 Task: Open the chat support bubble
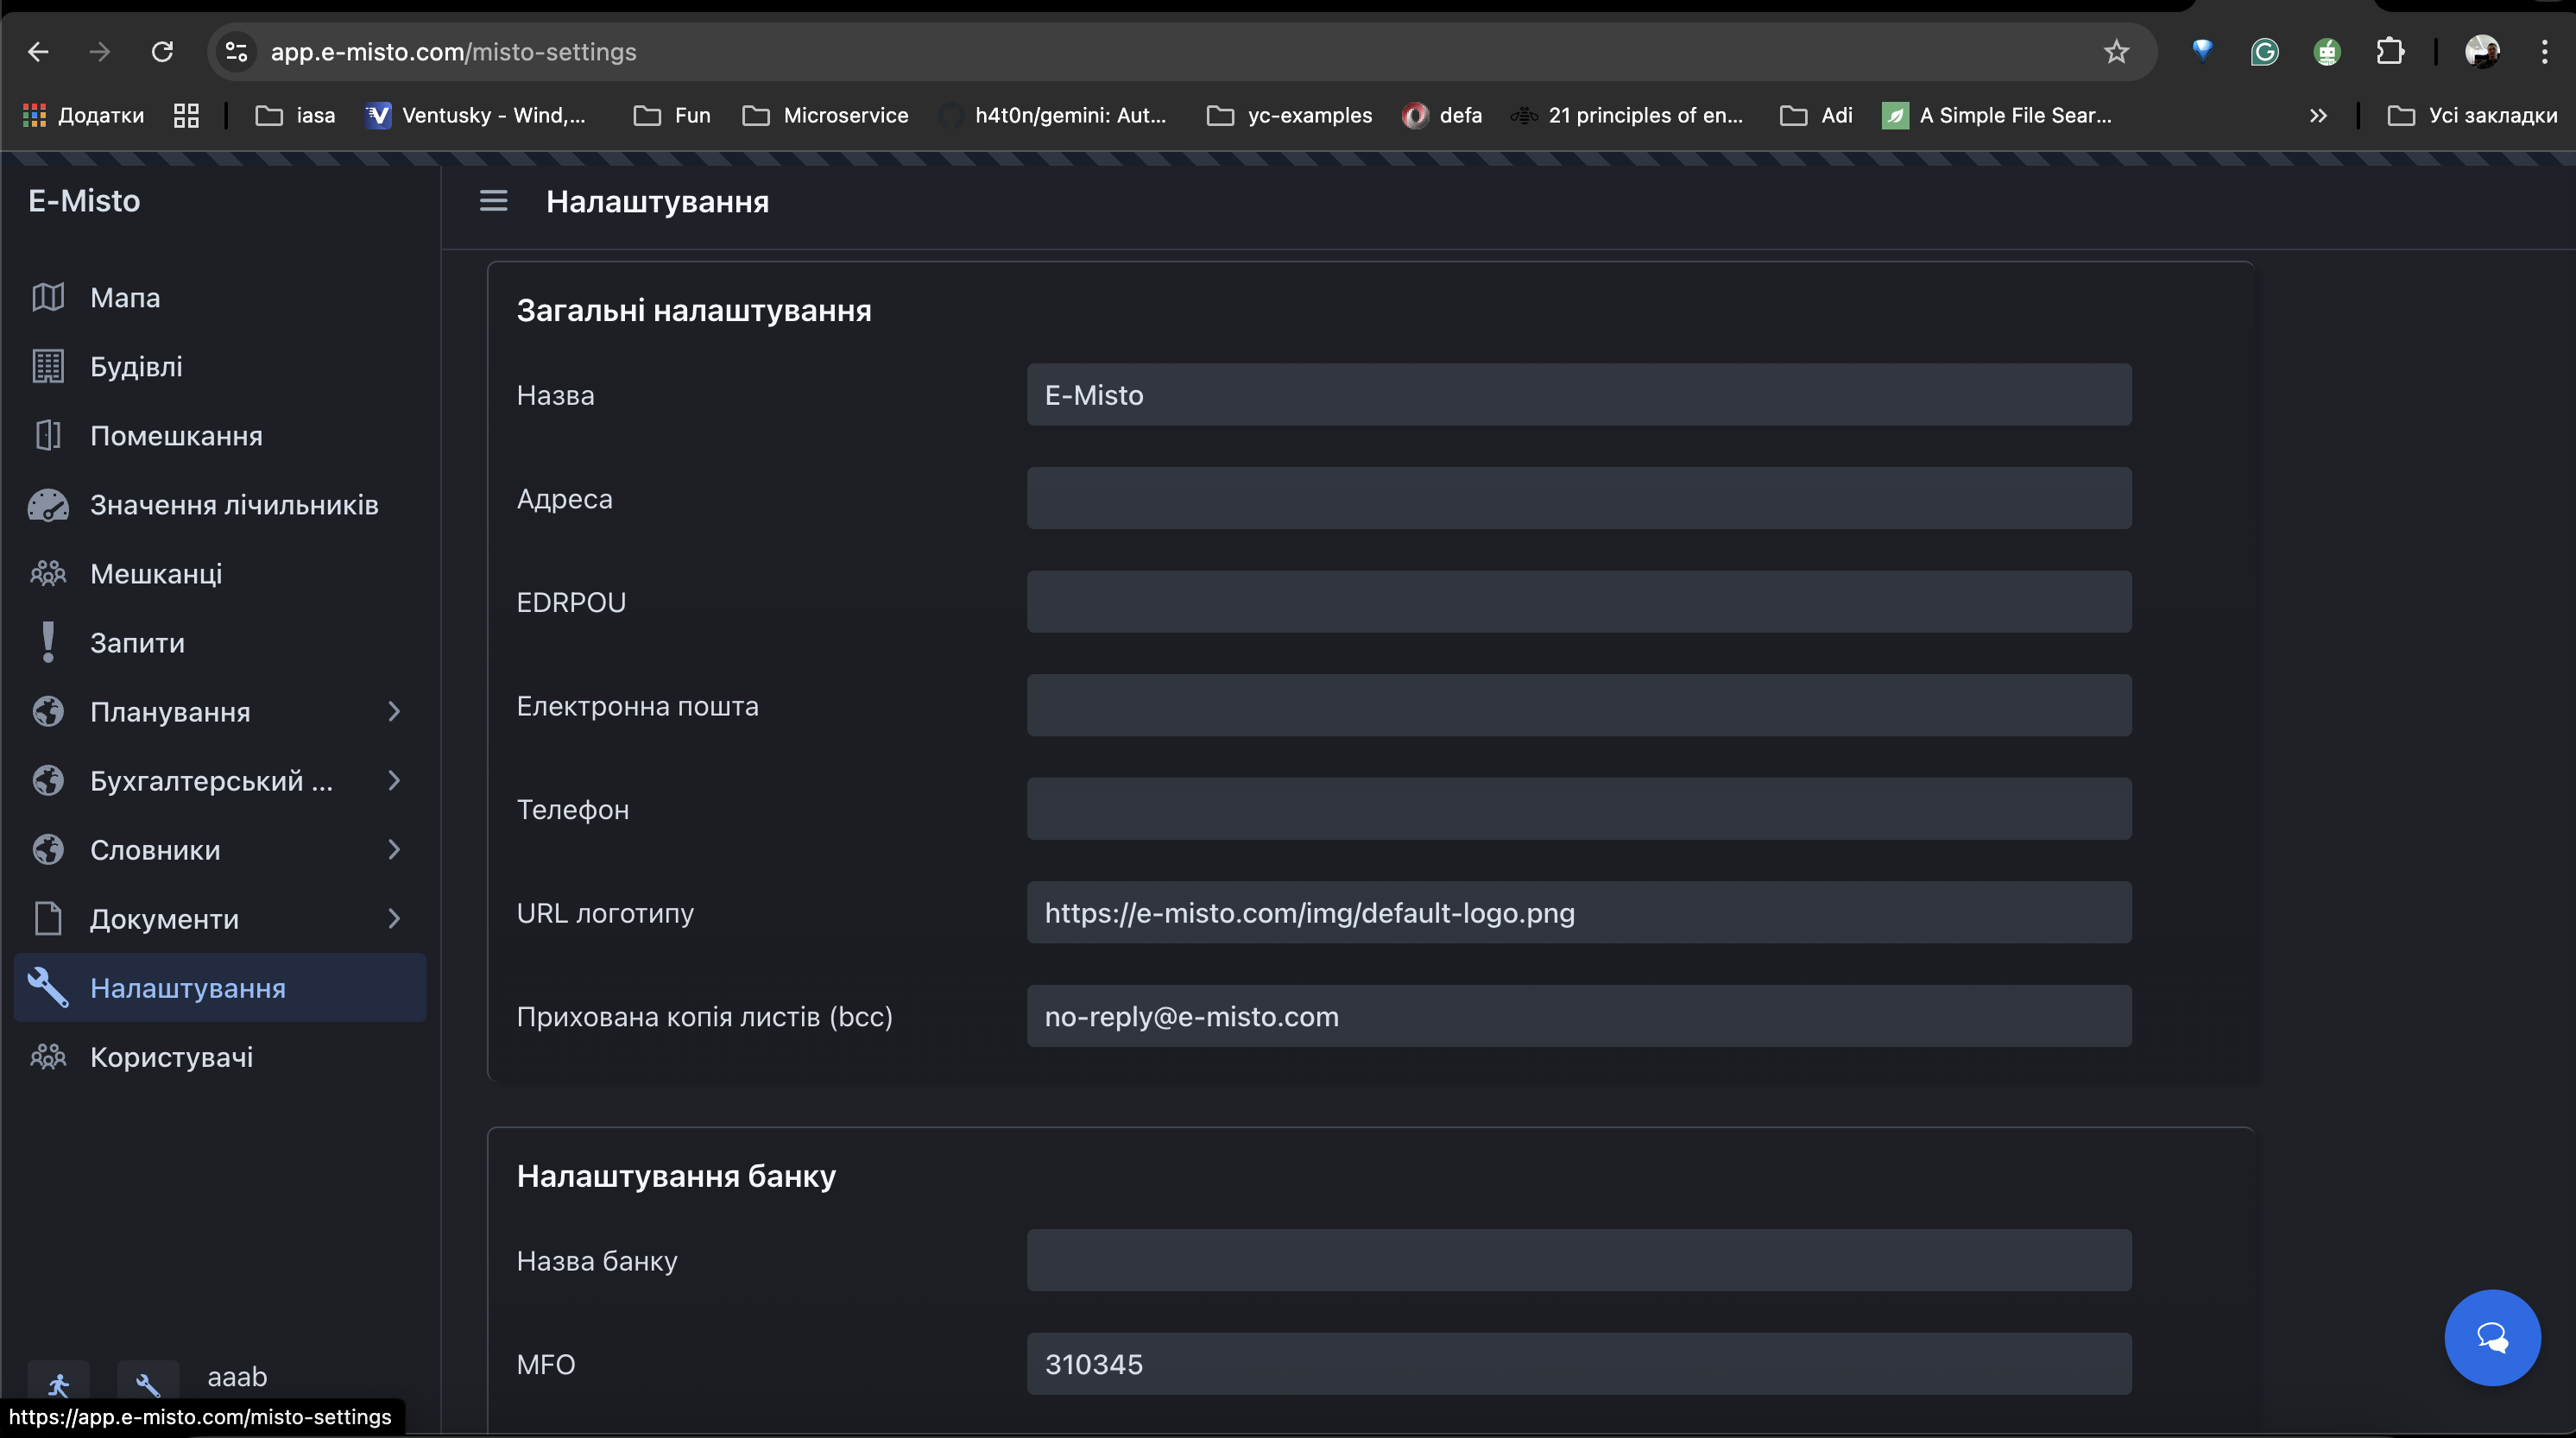2492,1337
